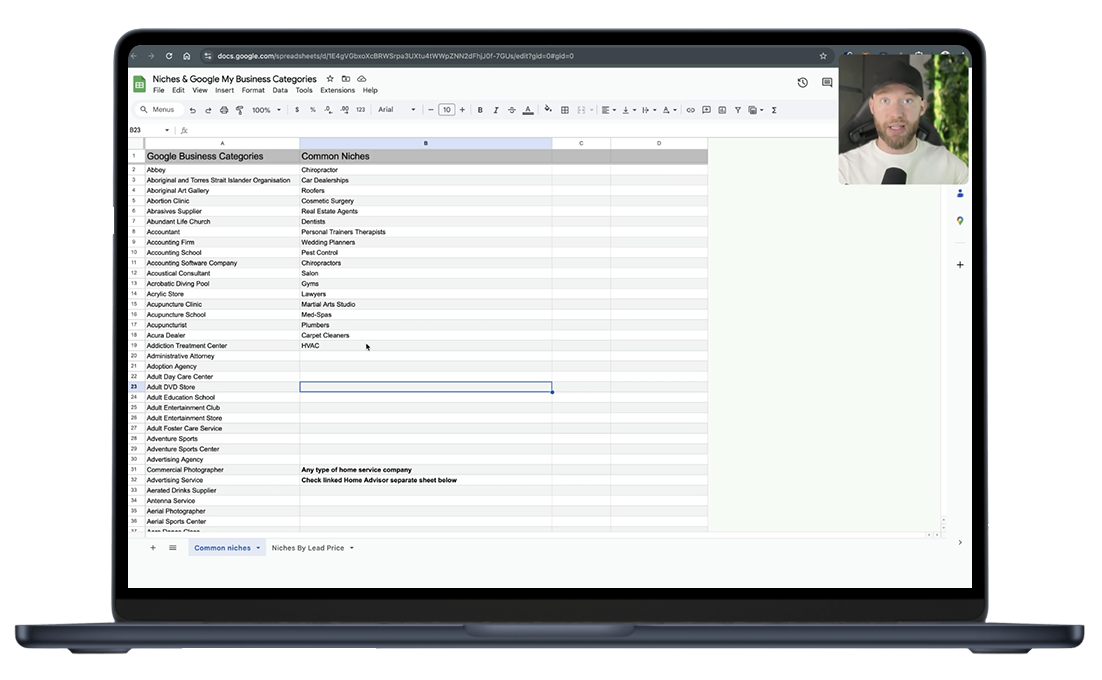
Task: Open the Contacts side panel
Action: tap(960, 193)
